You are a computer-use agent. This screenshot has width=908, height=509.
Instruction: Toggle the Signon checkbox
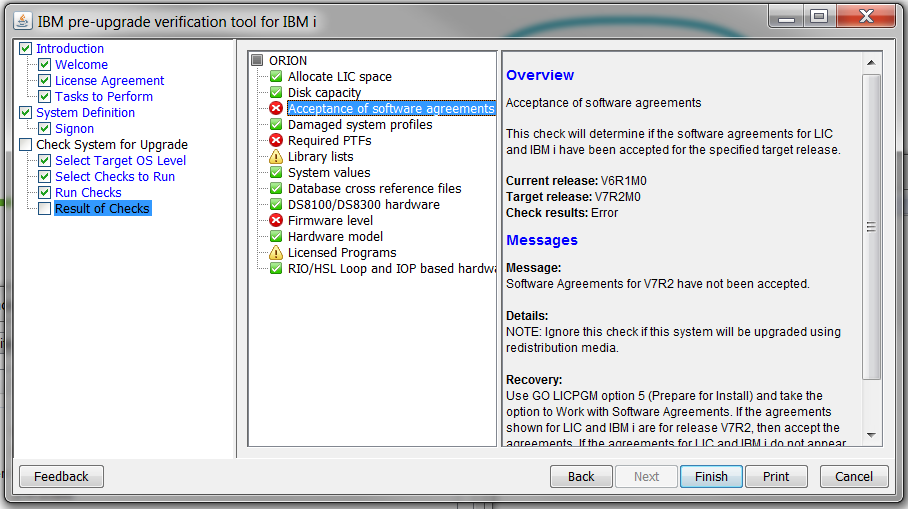[x=45, y=129]
